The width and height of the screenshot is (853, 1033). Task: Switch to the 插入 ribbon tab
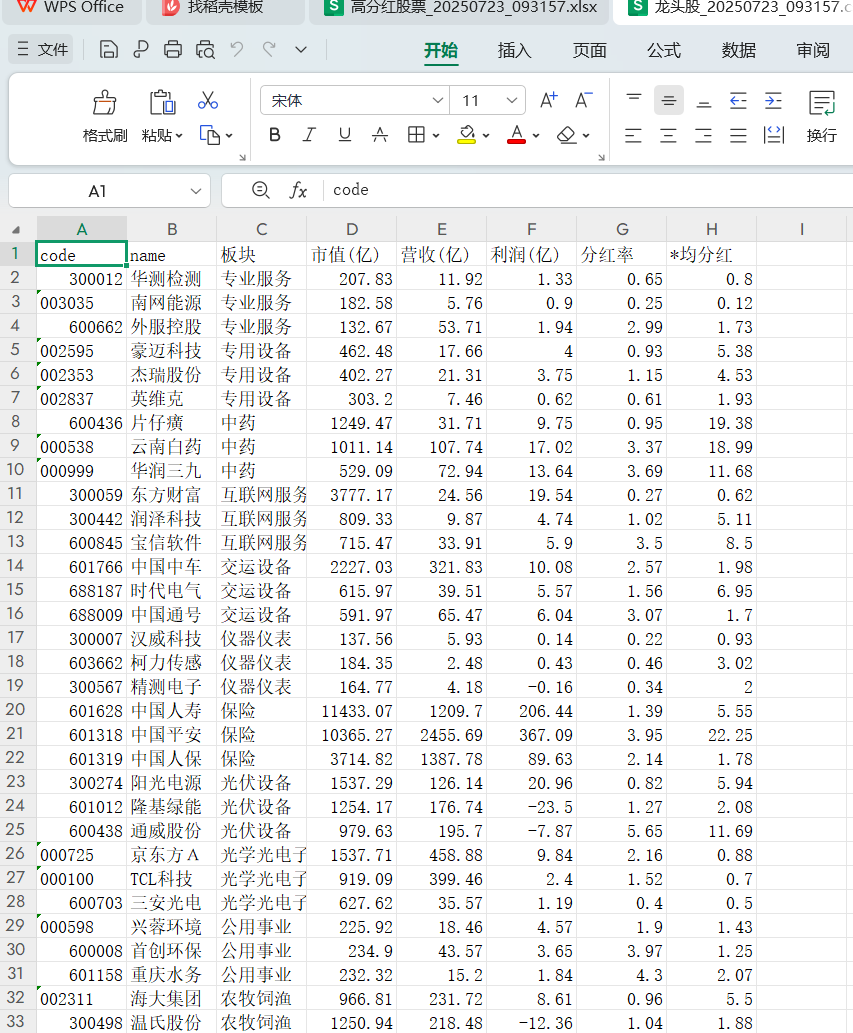514,50
